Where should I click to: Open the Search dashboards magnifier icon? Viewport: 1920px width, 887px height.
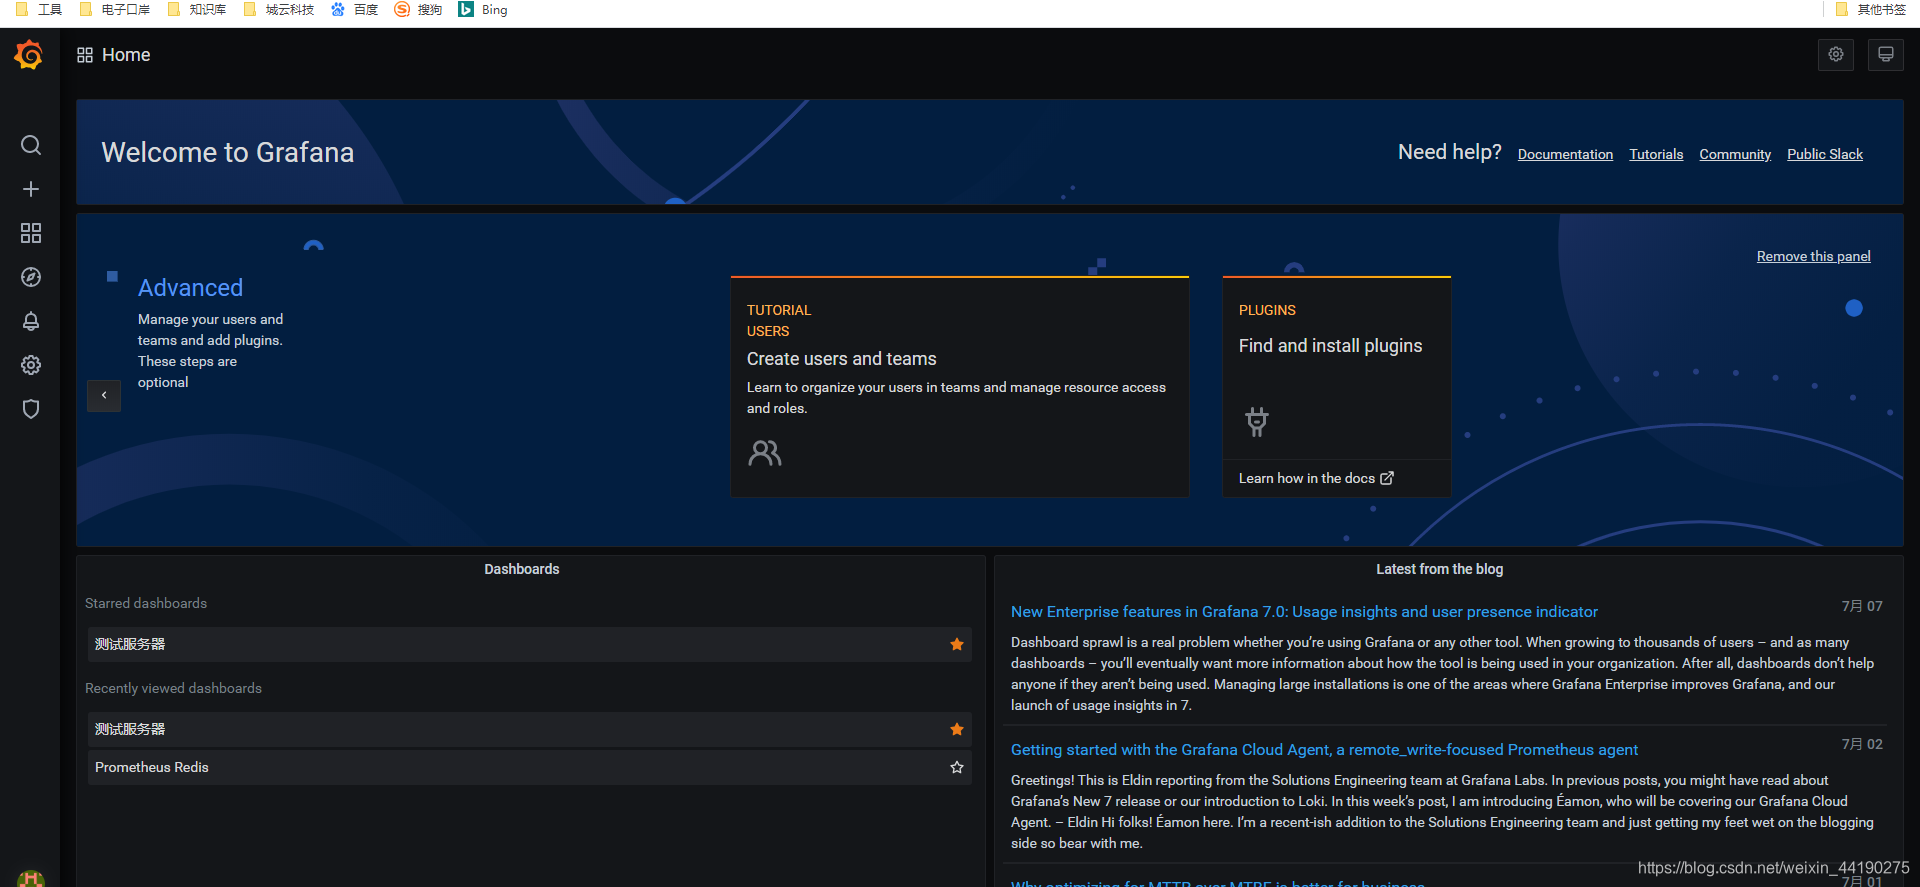click(31, 145)
